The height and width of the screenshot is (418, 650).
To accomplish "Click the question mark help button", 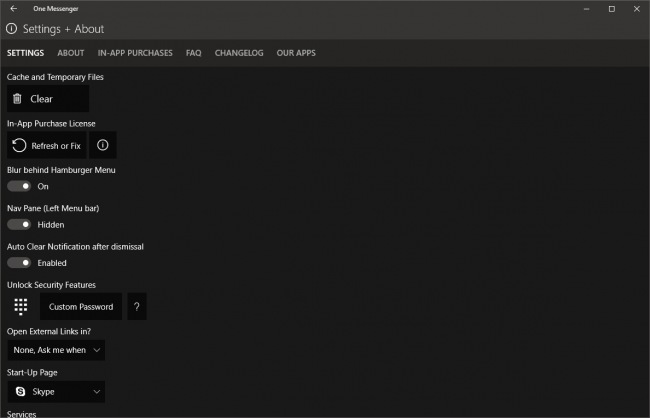I will 137,306.
